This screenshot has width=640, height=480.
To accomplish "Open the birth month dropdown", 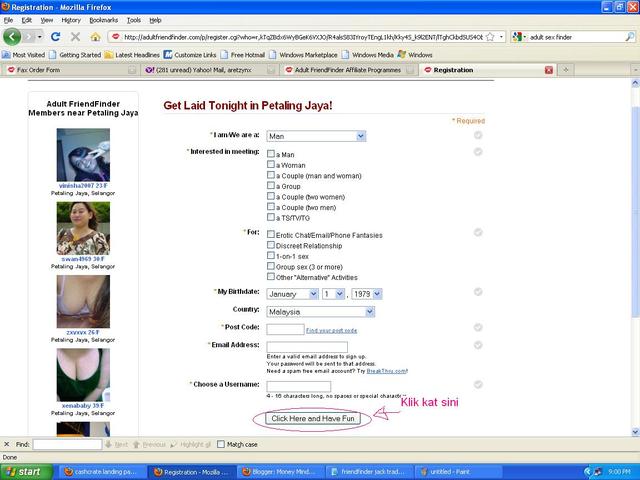I will pyautogui.click(x=292, y=294).
